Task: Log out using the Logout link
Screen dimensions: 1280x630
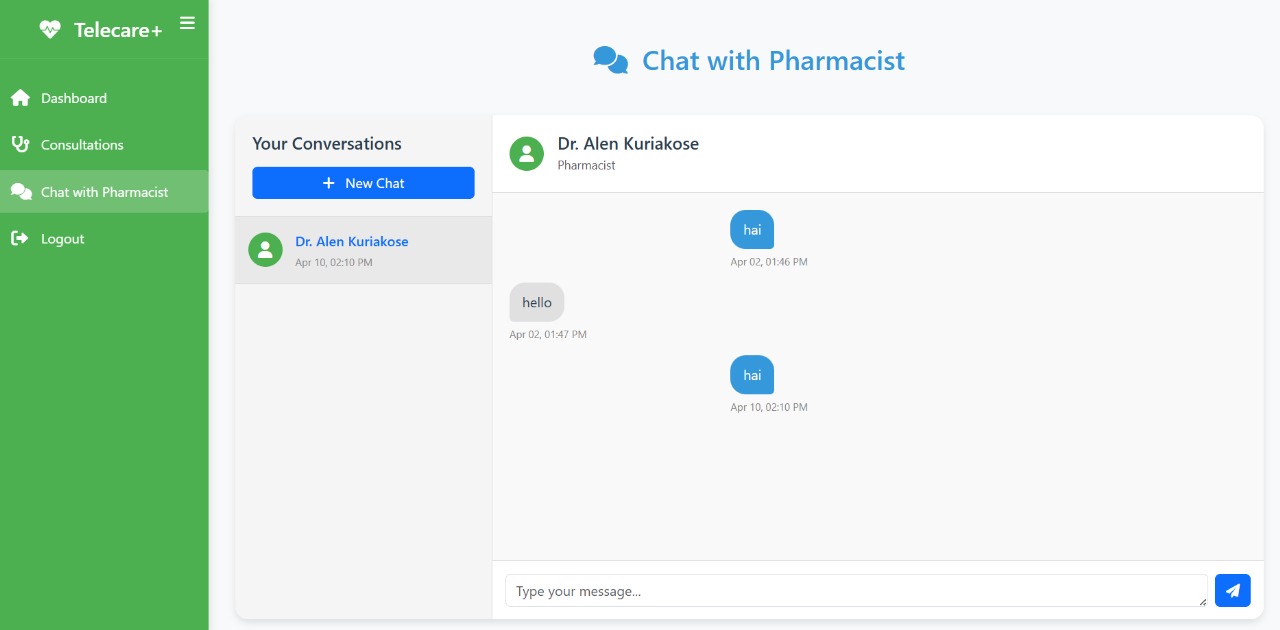Action: 62,239
